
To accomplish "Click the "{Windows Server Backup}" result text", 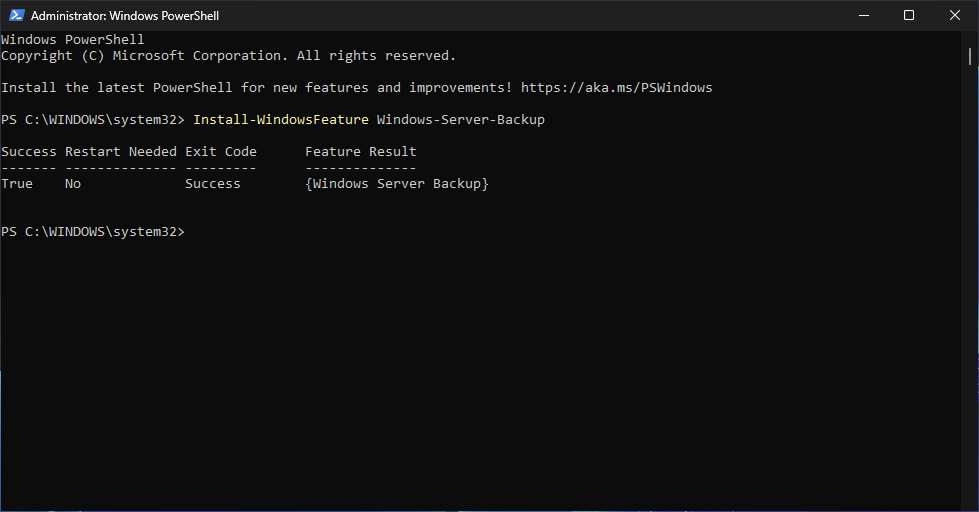I will 396,184.
